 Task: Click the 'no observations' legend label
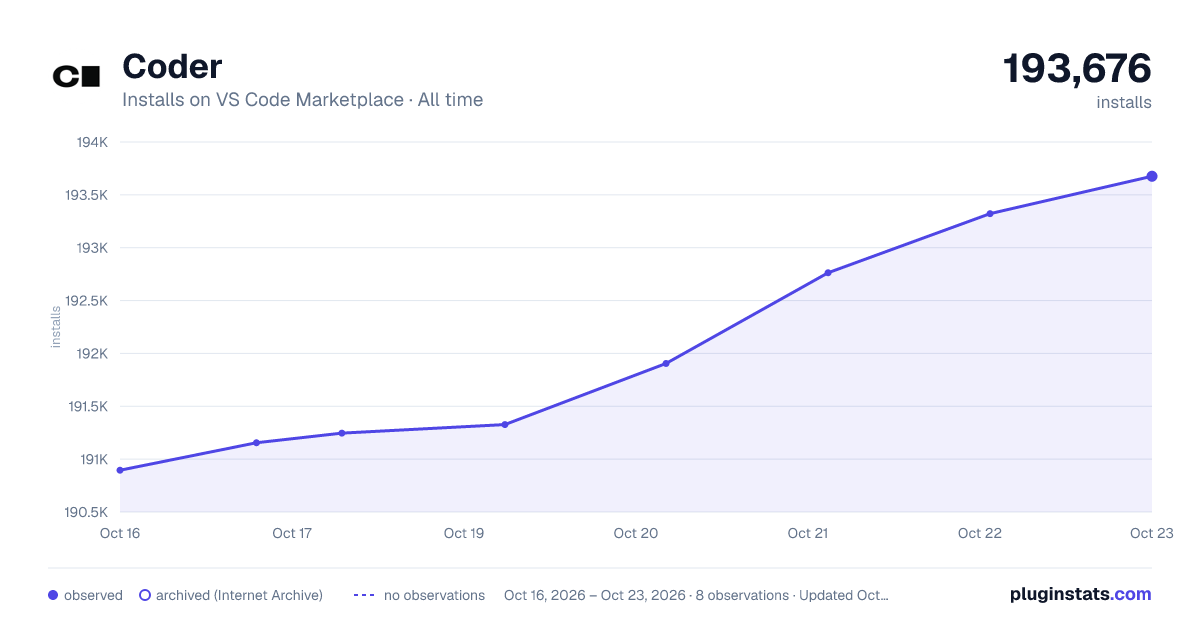pos(434,595)
